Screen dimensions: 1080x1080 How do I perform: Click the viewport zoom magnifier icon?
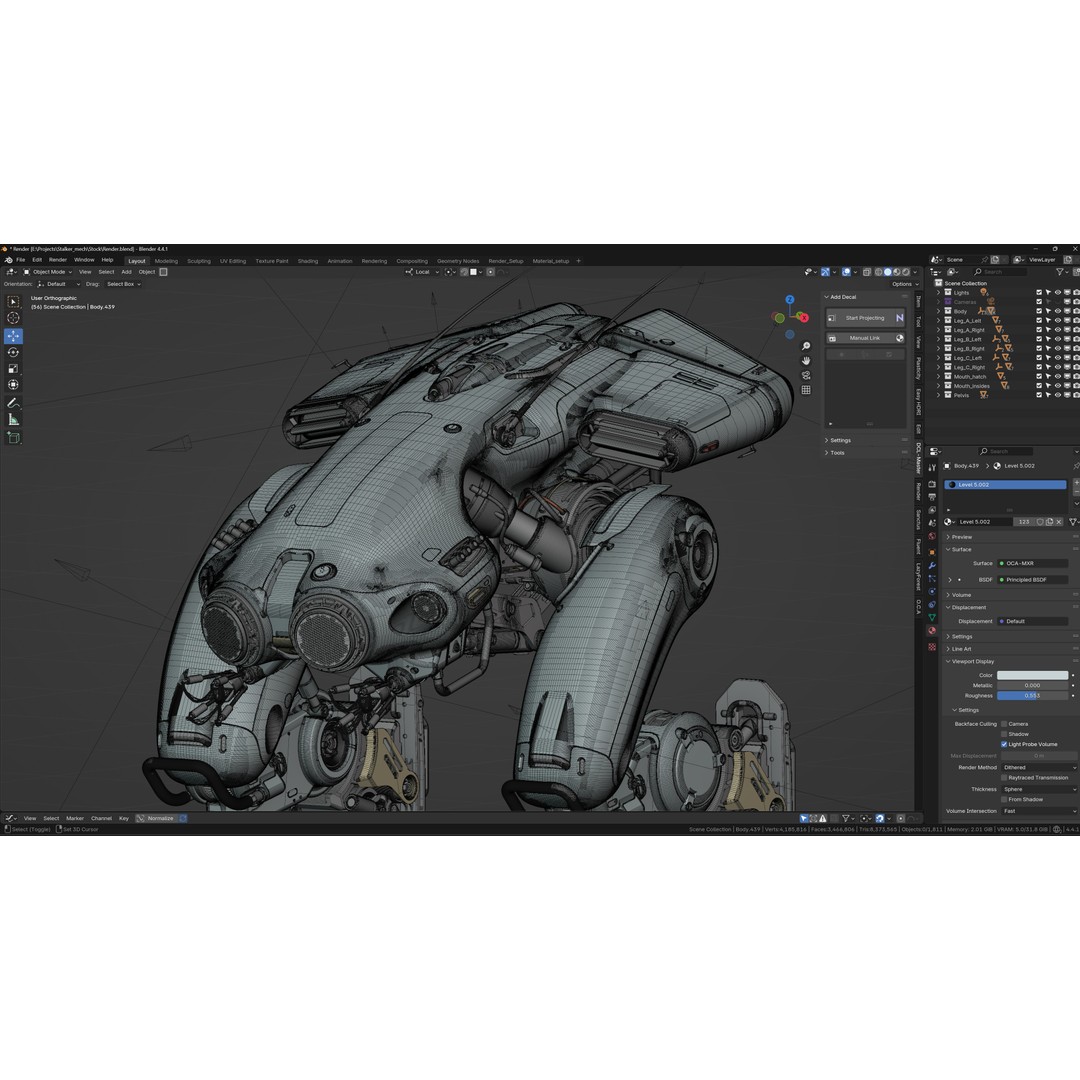806,346
